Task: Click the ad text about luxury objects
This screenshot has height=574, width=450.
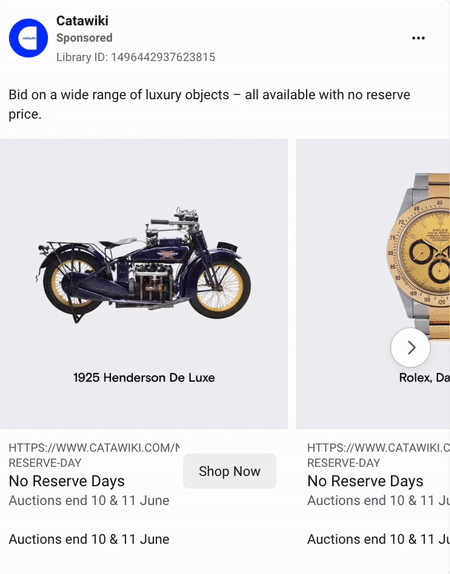Action: click(x=209, y=104)
